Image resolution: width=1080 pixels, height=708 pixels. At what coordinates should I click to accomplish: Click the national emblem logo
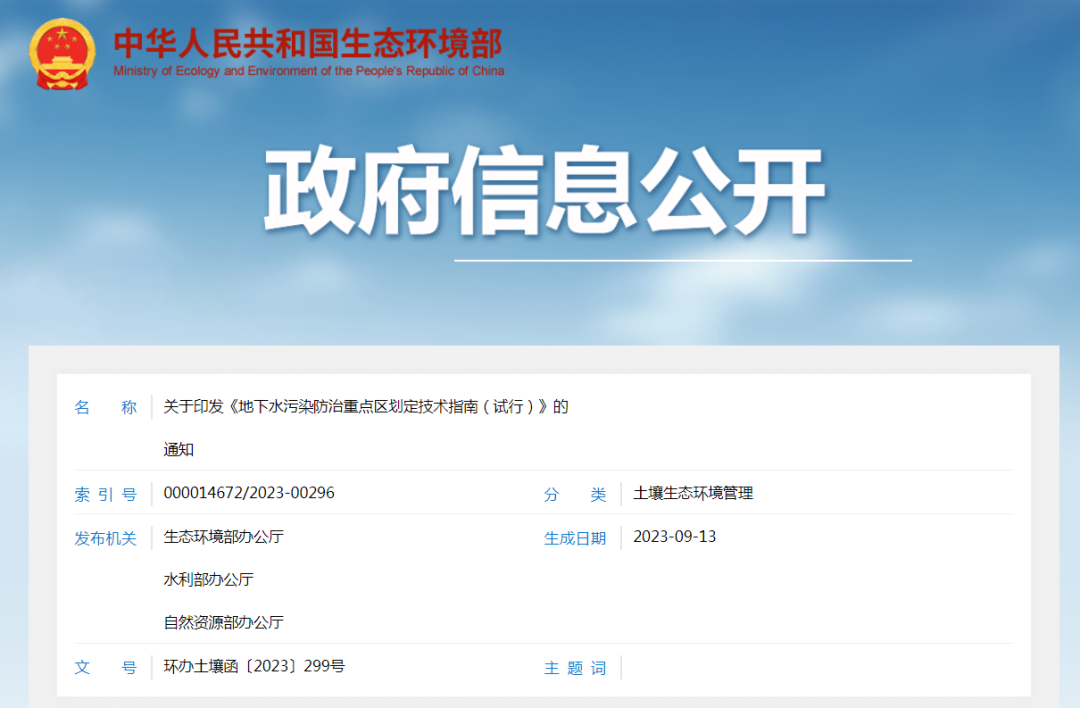click(x=62, y=54)
